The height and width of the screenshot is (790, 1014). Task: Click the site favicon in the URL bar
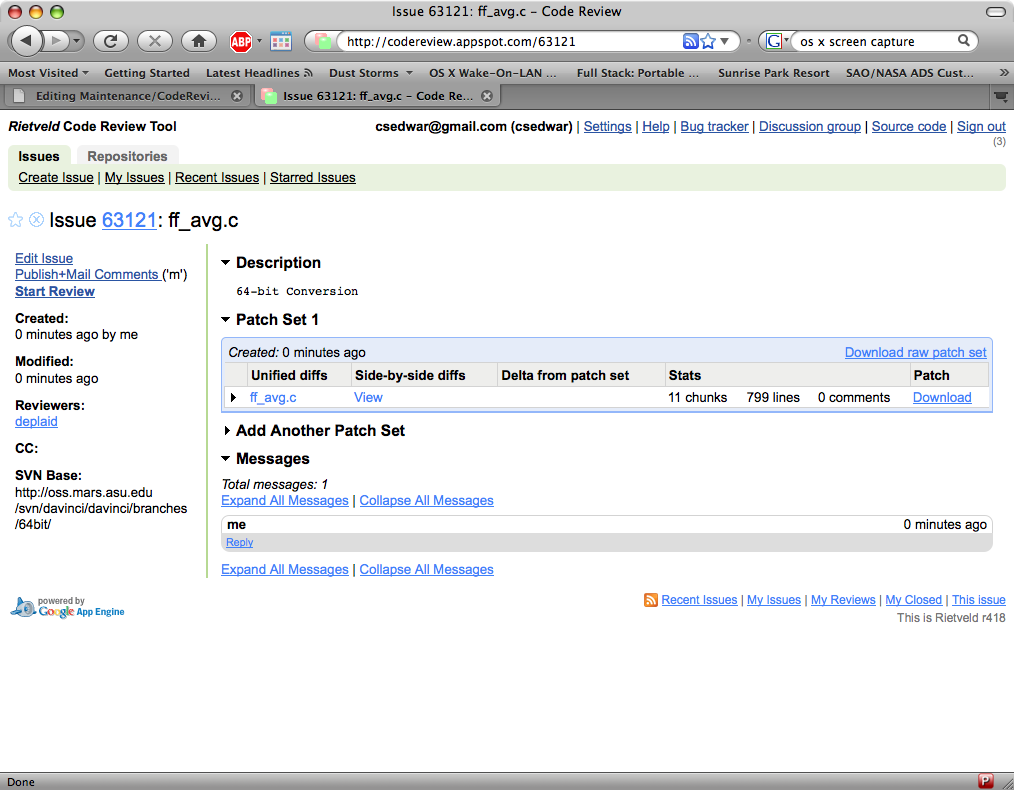click(x=323, y=41)
